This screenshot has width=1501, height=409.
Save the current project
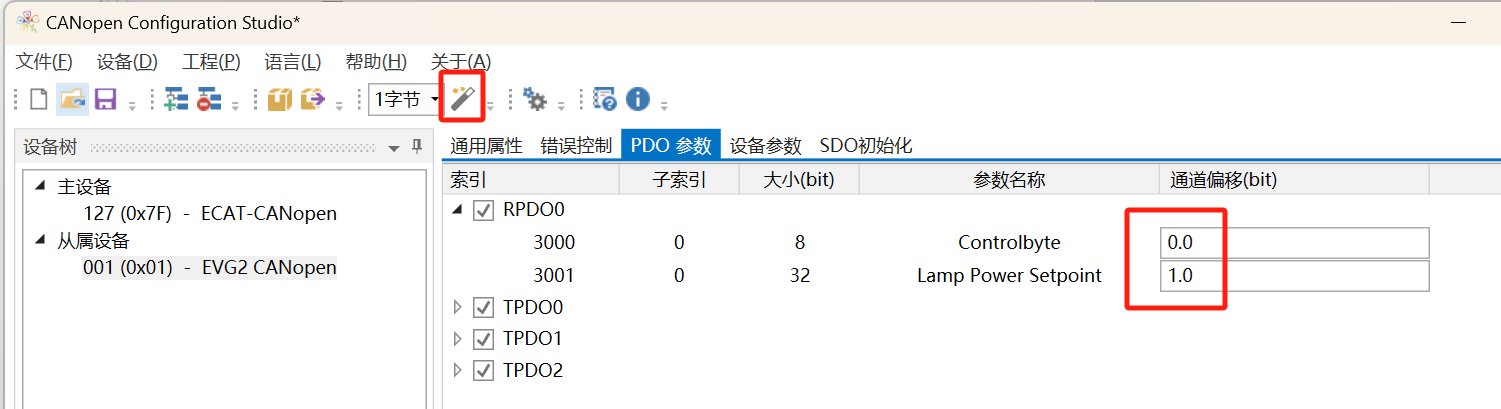(x=105, y=99)
